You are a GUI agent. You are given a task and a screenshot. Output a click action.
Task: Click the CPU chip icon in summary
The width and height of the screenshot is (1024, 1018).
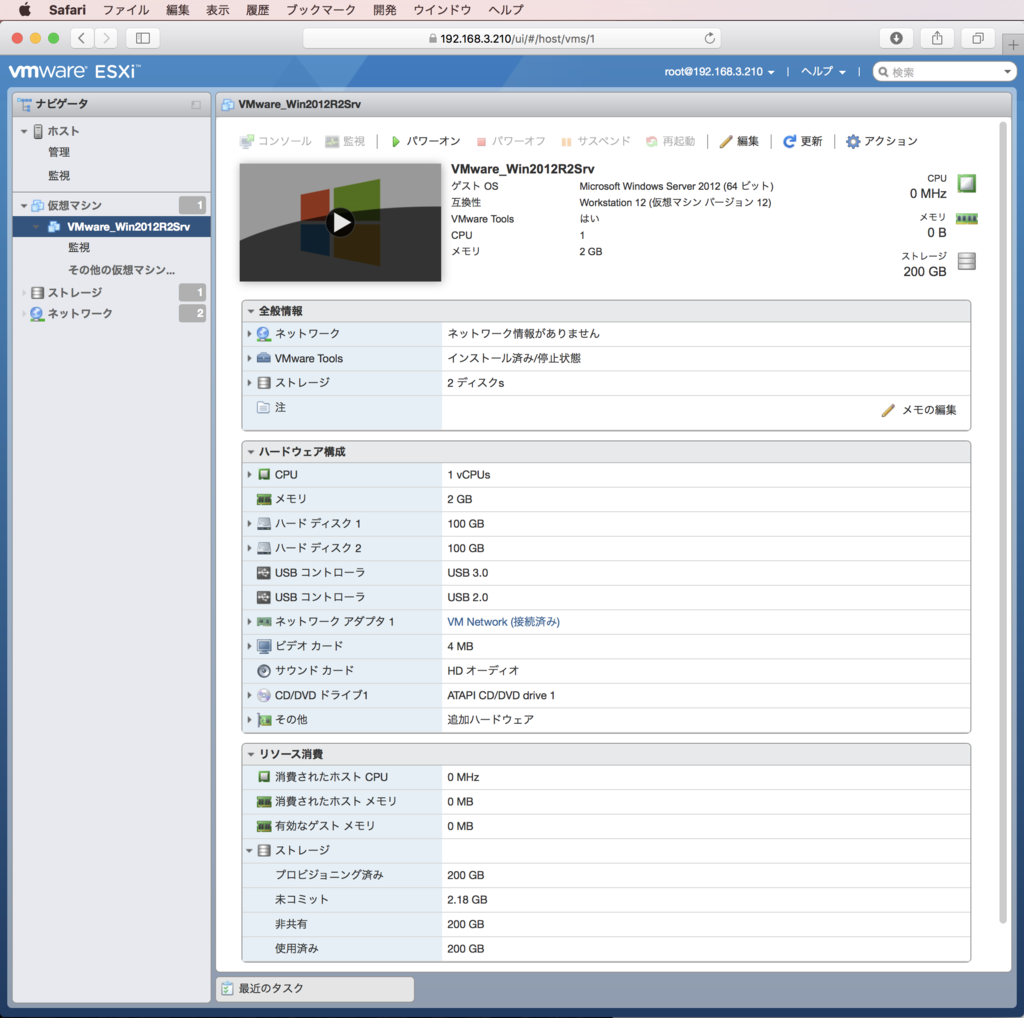coord(967,183)
